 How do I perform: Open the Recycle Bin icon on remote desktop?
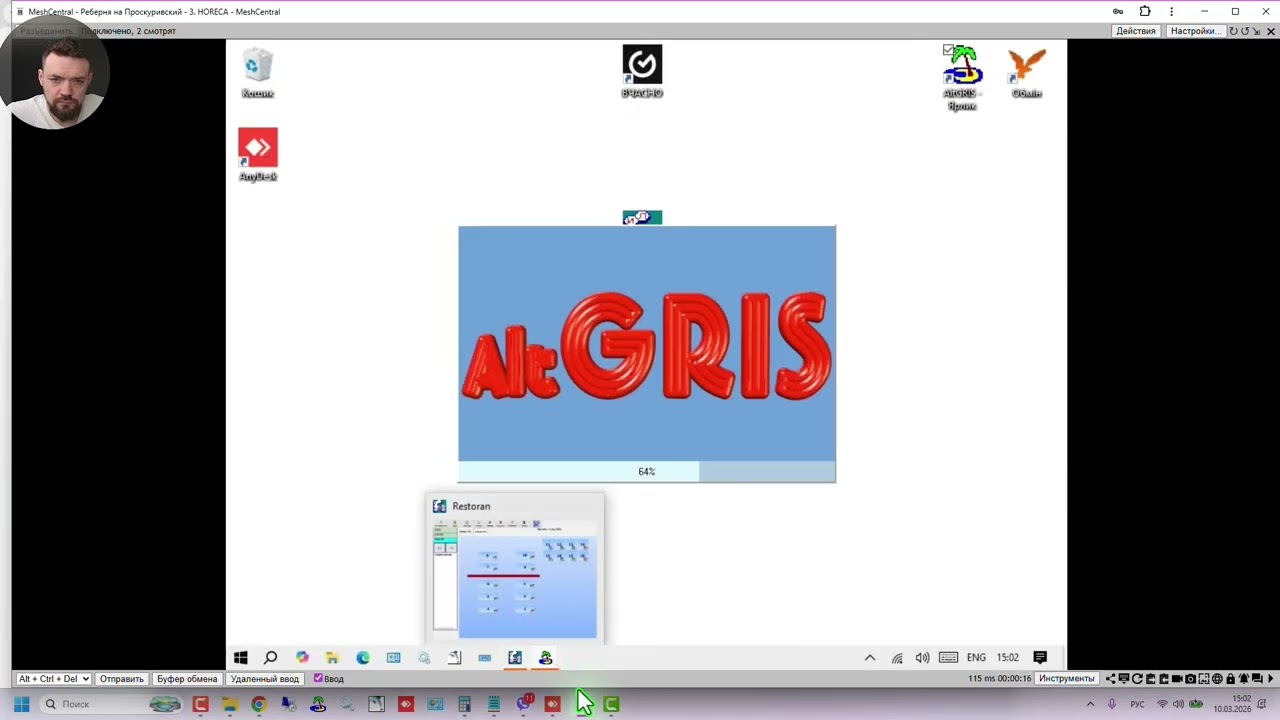(x=257, y=72)
